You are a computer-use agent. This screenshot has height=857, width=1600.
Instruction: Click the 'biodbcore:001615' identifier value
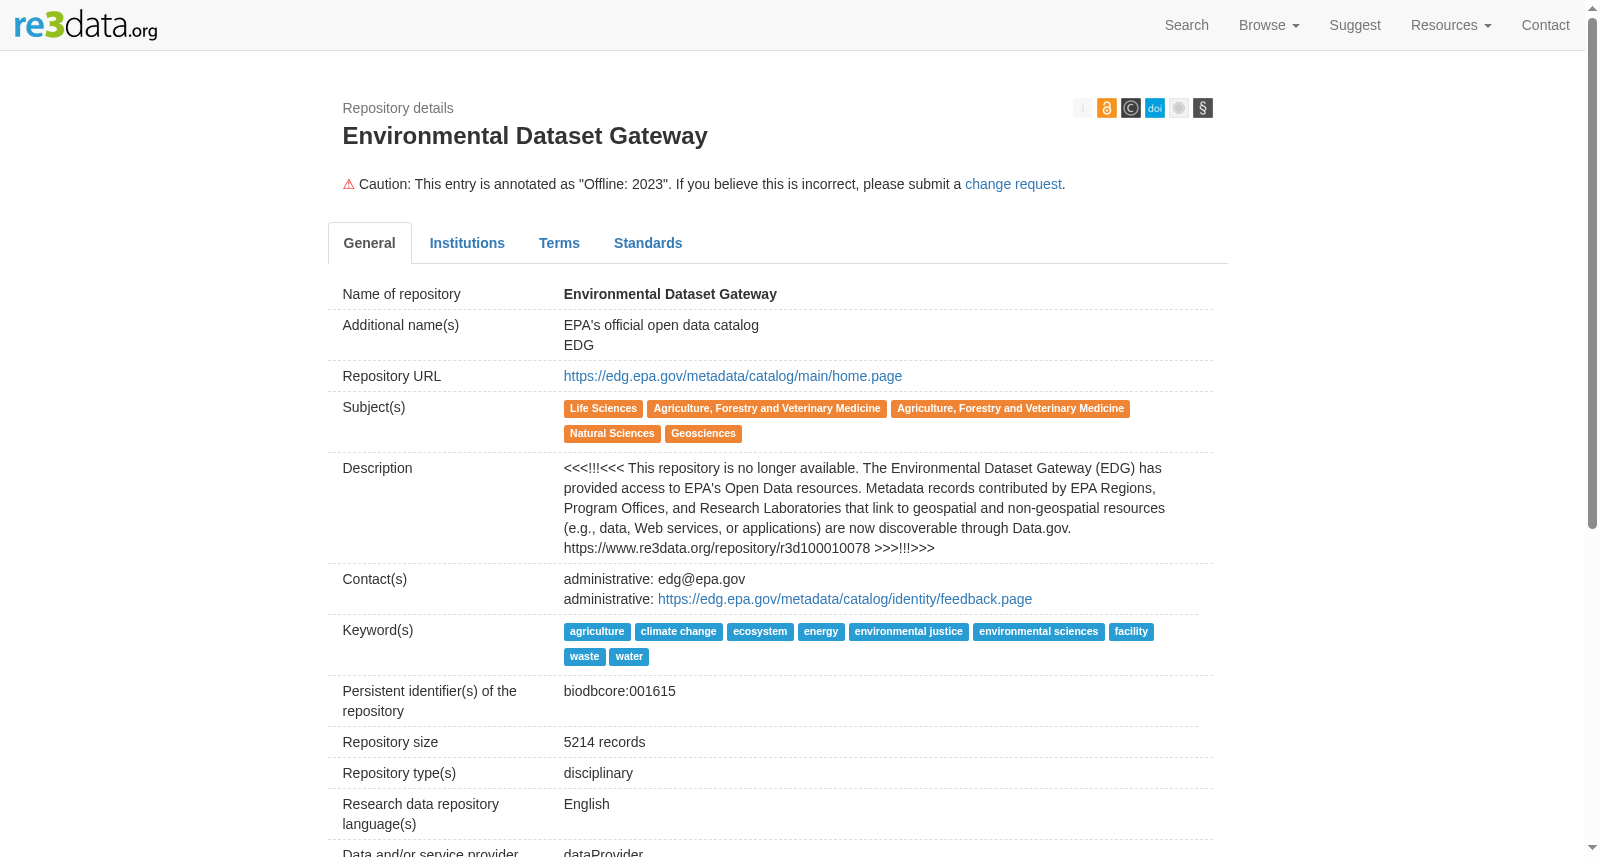(620, 691)
